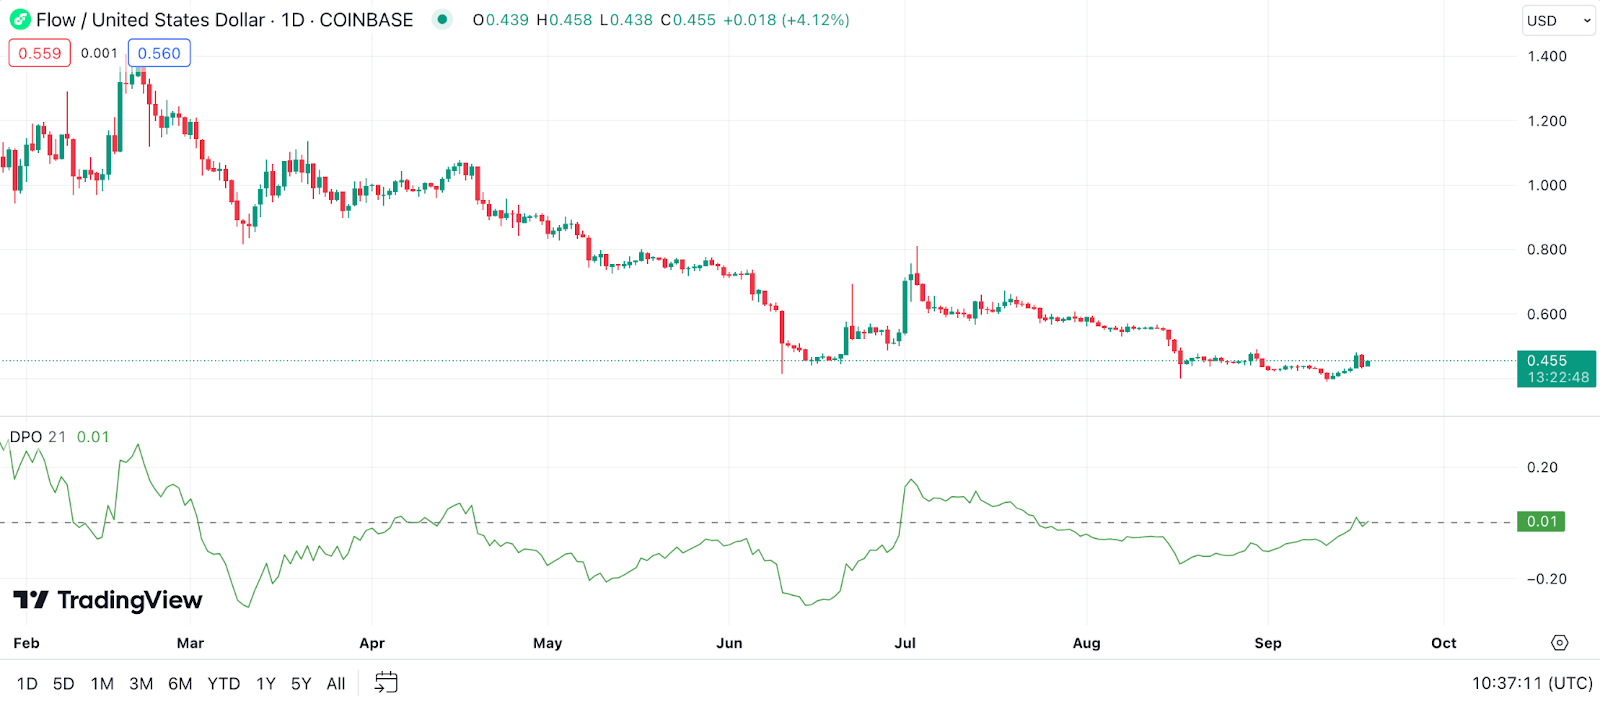Click the DPO 21 indicator label
Screen dimensions: 1600x703
tap(38, 437)
